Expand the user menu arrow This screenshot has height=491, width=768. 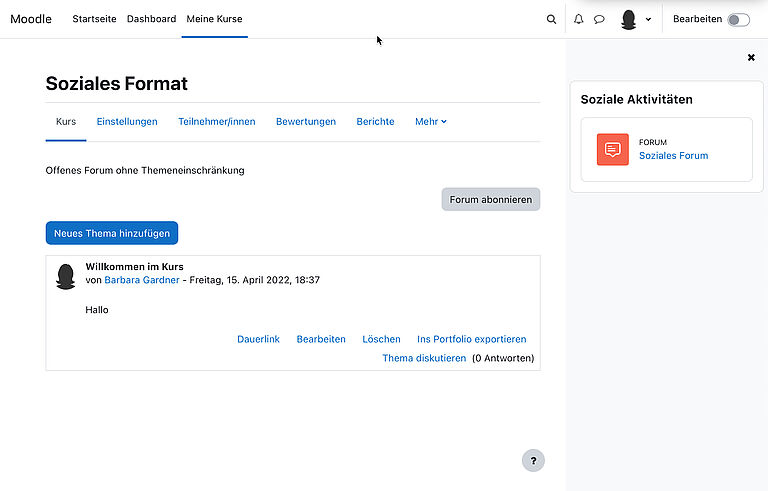tap(648, 19)
